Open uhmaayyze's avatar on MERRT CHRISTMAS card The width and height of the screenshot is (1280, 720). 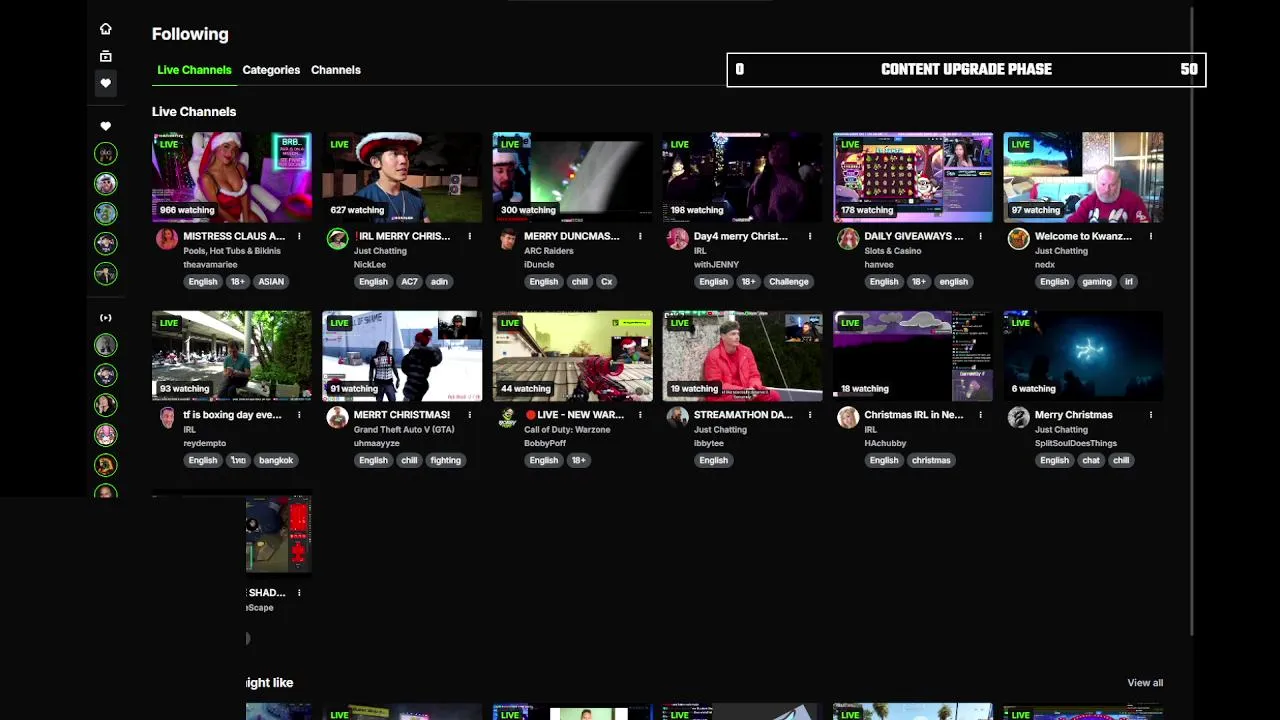click(337, 417)
